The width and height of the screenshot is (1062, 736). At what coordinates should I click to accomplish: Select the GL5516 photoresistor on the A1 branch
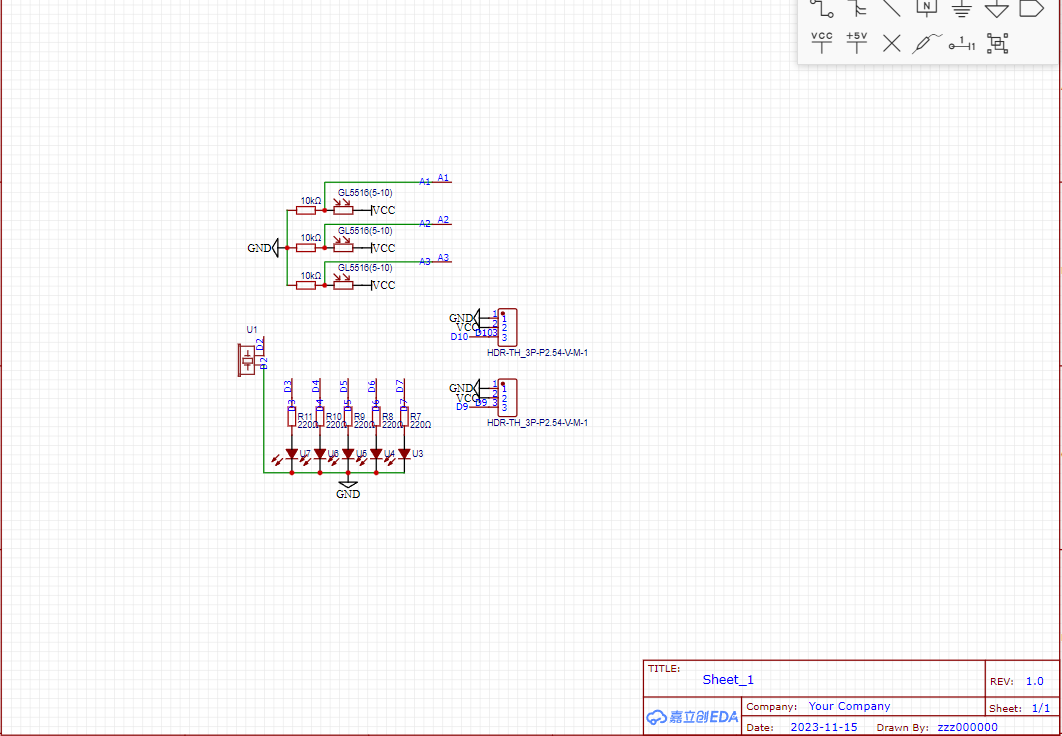(x=343, y=209)
